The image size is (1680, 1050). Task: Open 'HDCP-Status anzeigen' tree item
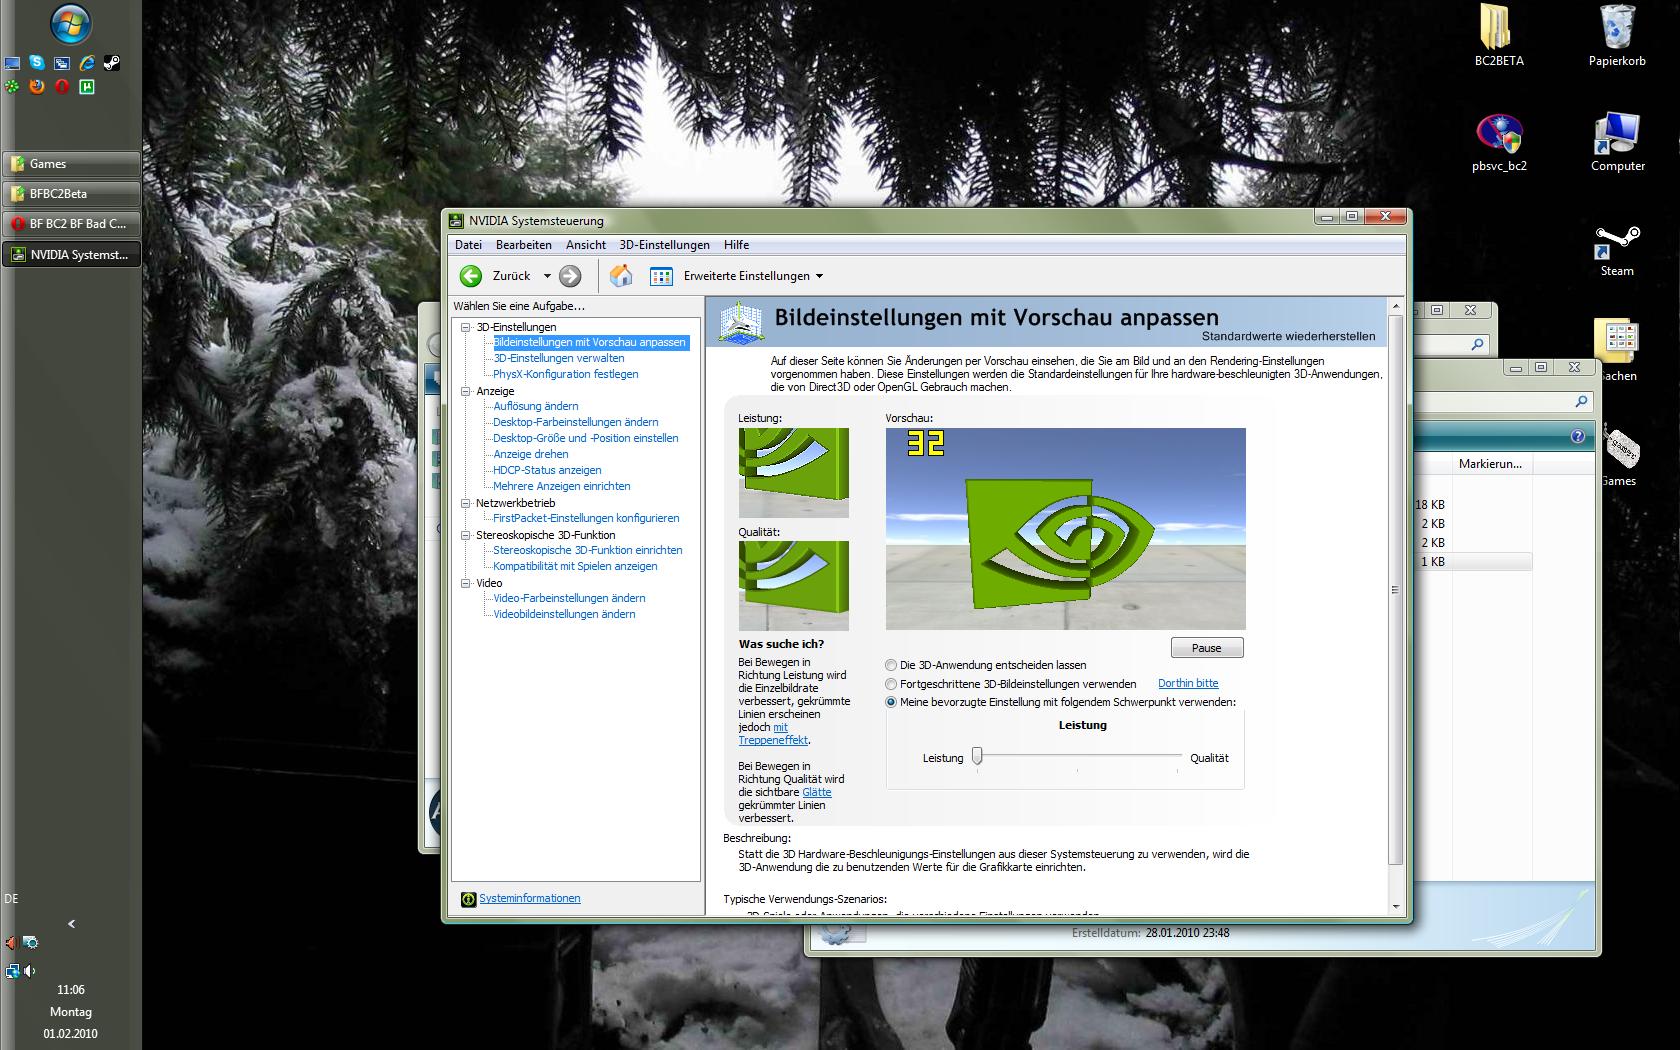[x=547, y=470]
